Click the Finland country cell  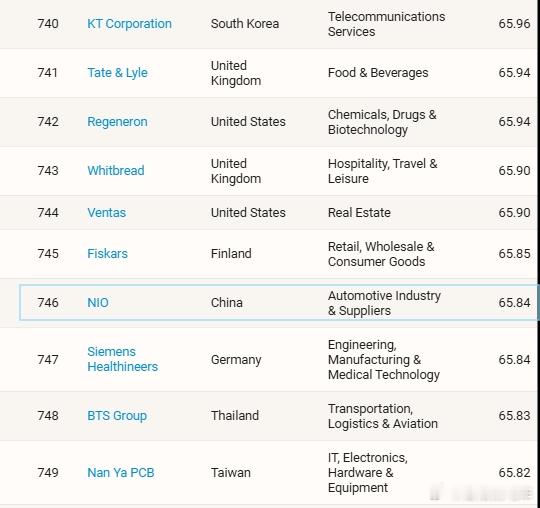231,253
